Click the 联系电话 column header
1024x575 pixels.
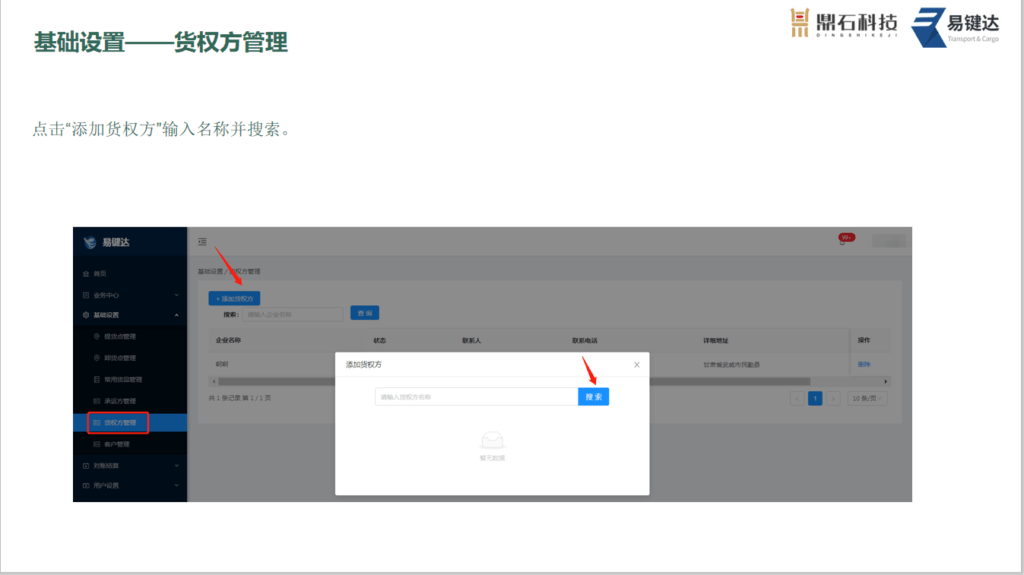pos(584,340)
